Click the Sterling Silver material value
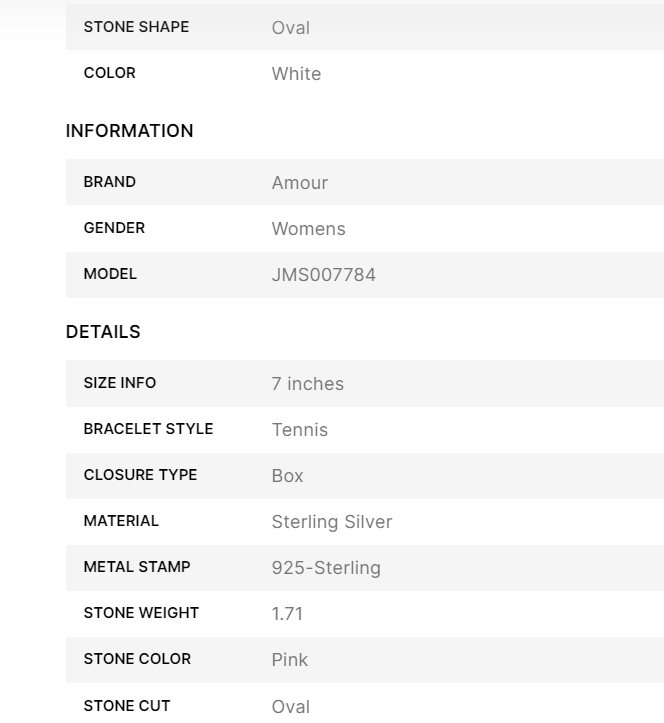This screenshot has width=664, height=723. click(x=331, y=522)
